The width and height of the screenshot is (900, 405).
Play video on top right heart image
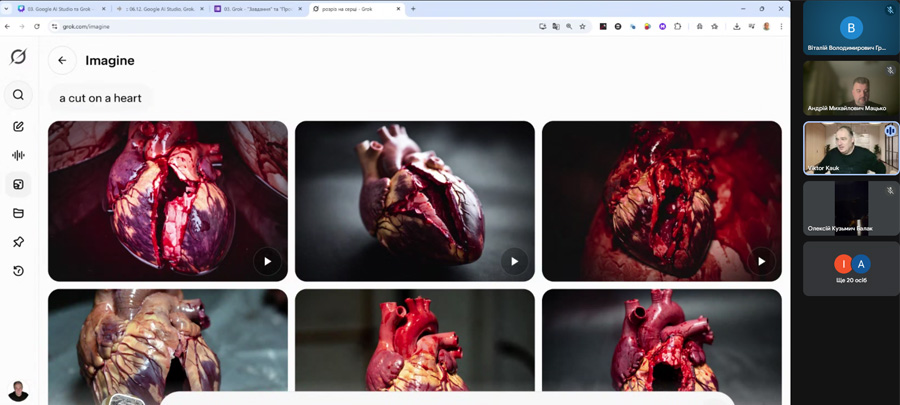[761, 261]
